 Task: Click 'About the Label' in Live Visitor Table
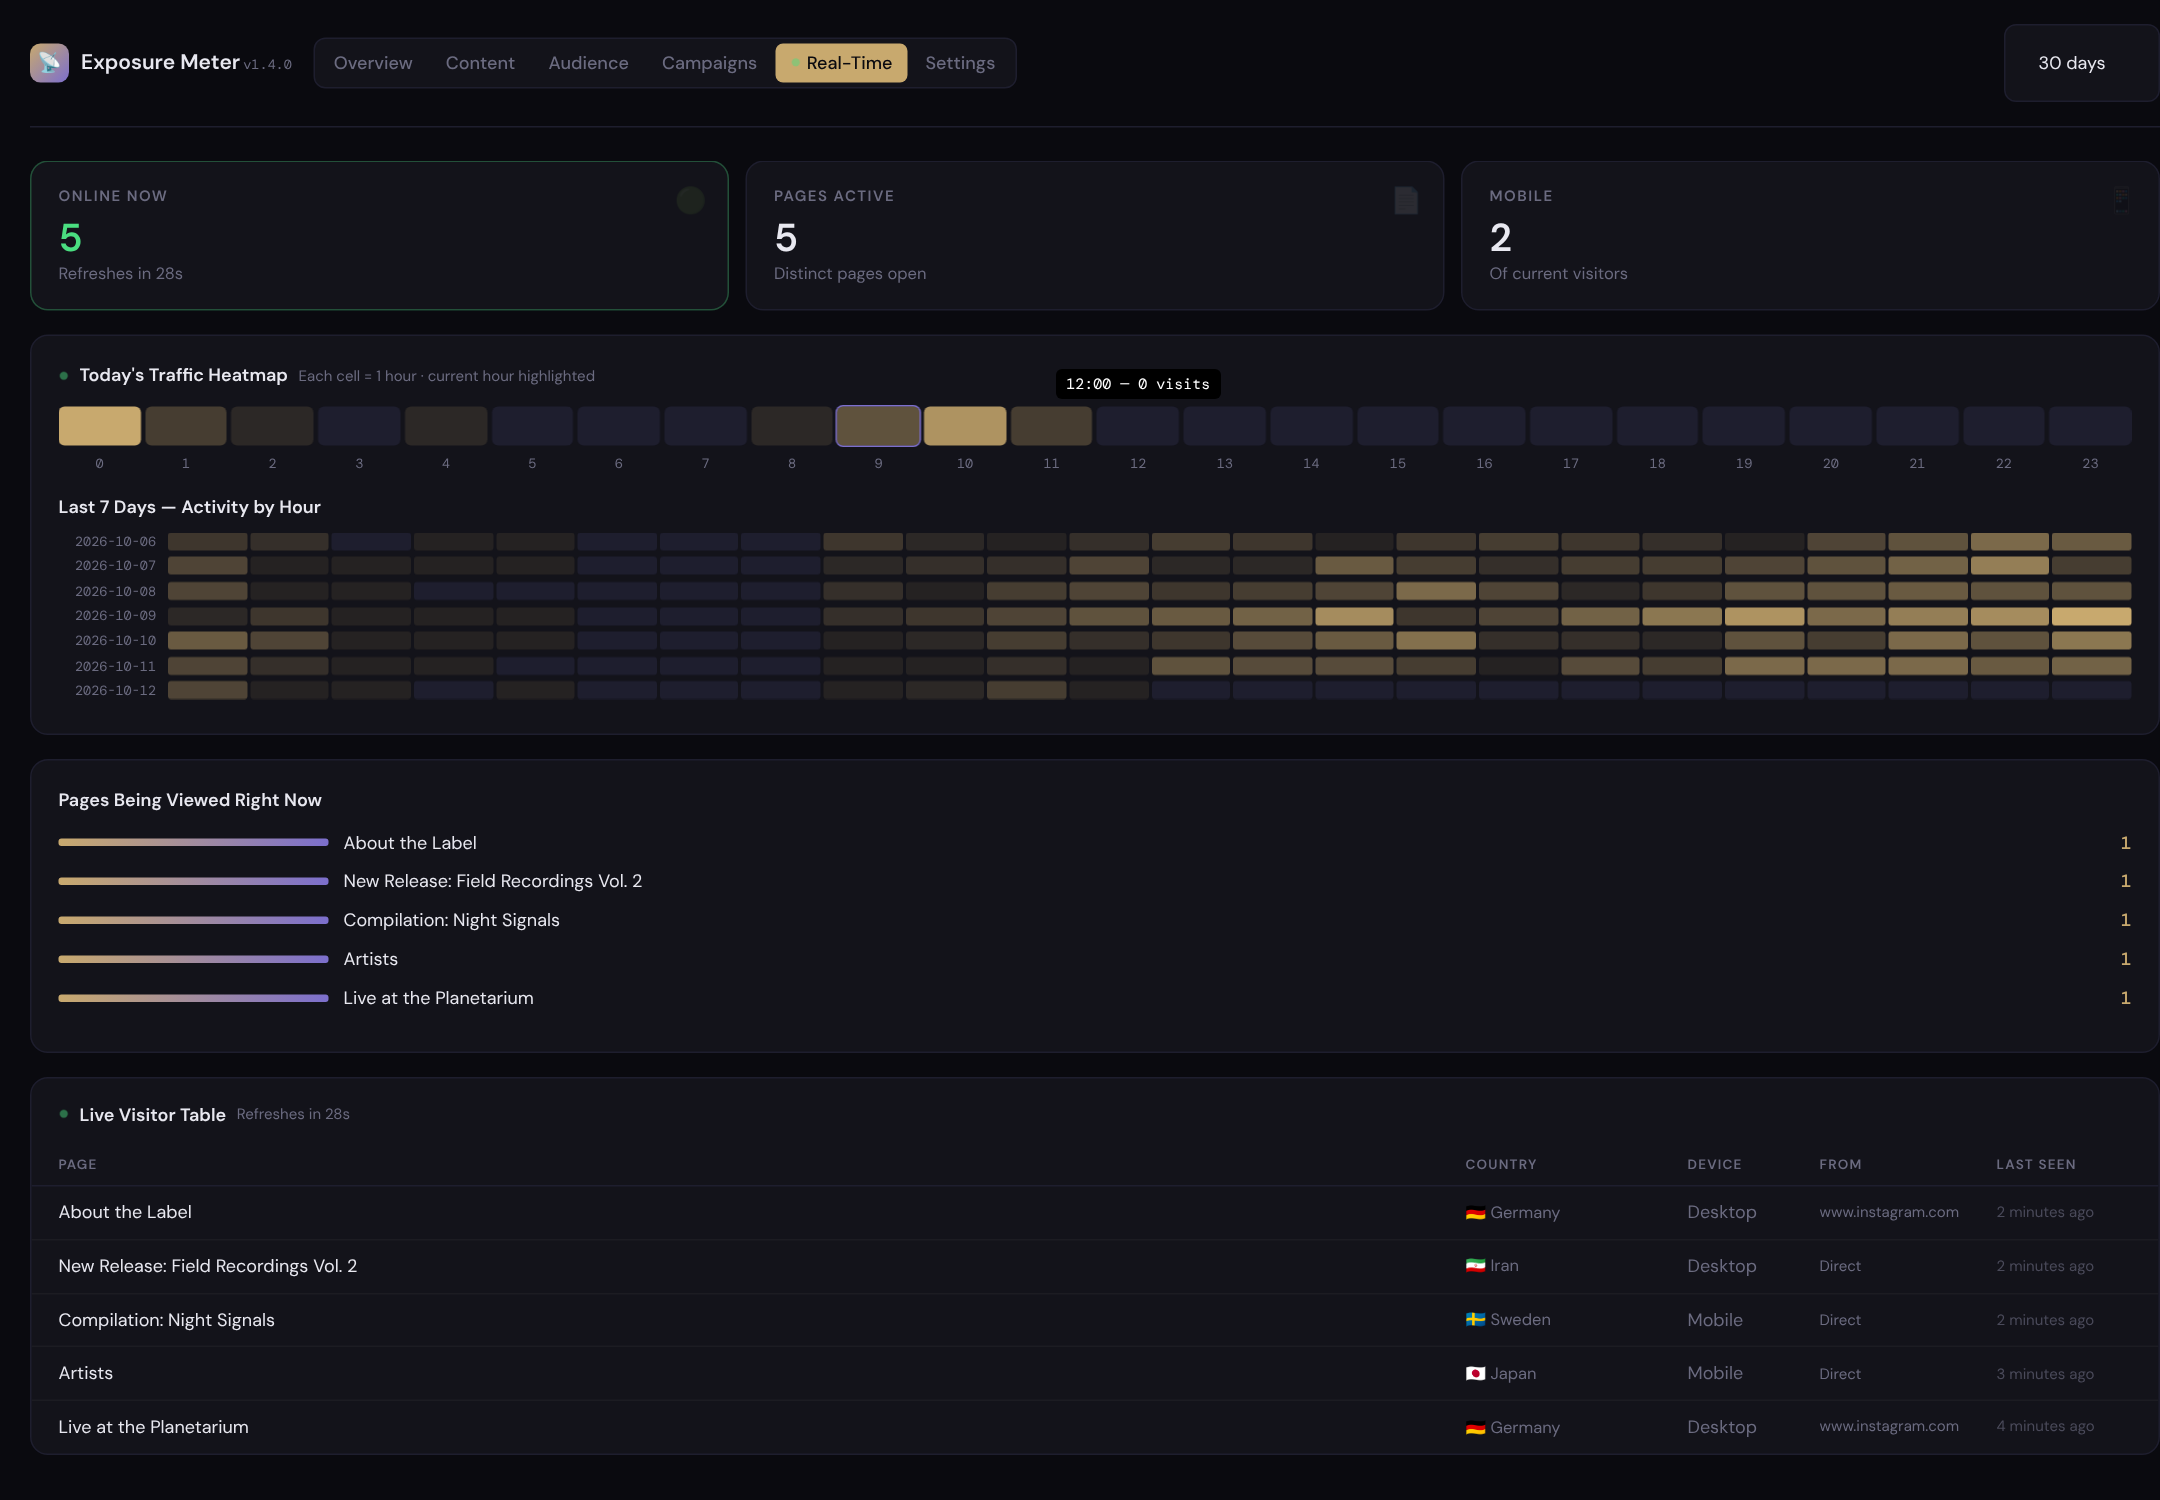(125, 1212)
